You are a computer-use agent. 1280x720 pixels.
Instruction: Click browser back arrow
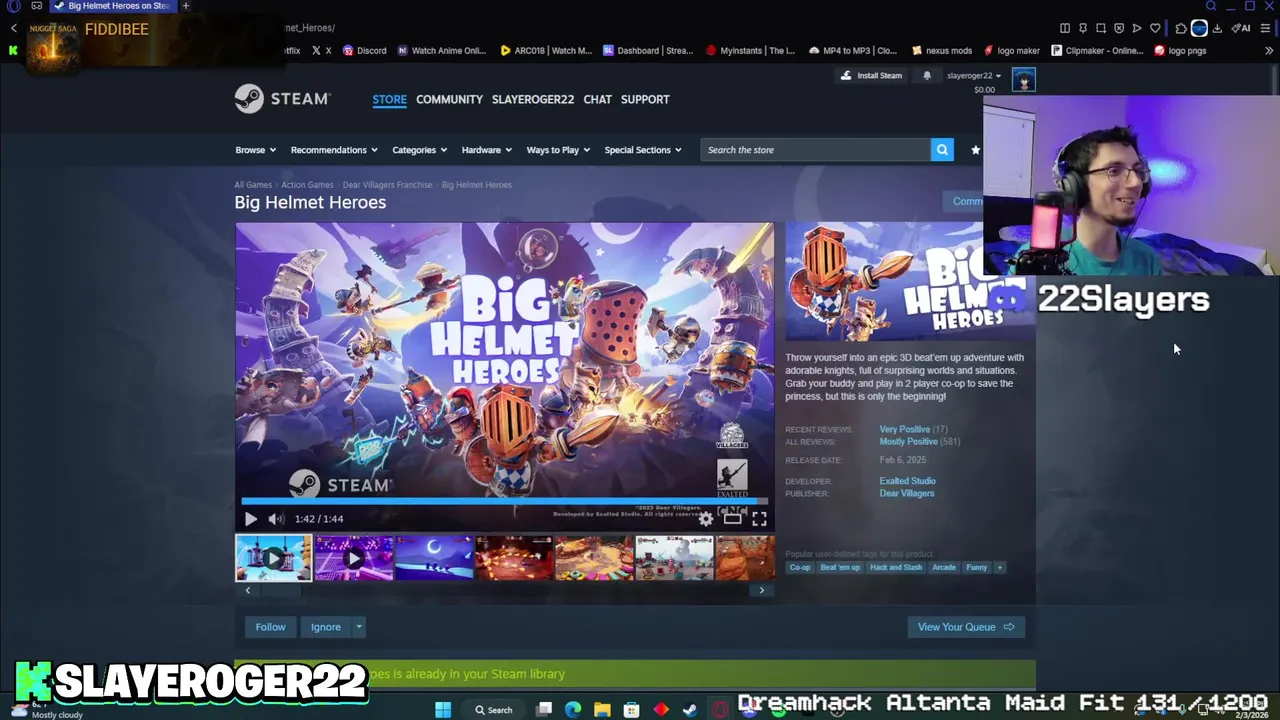click(x=13, y=28)
